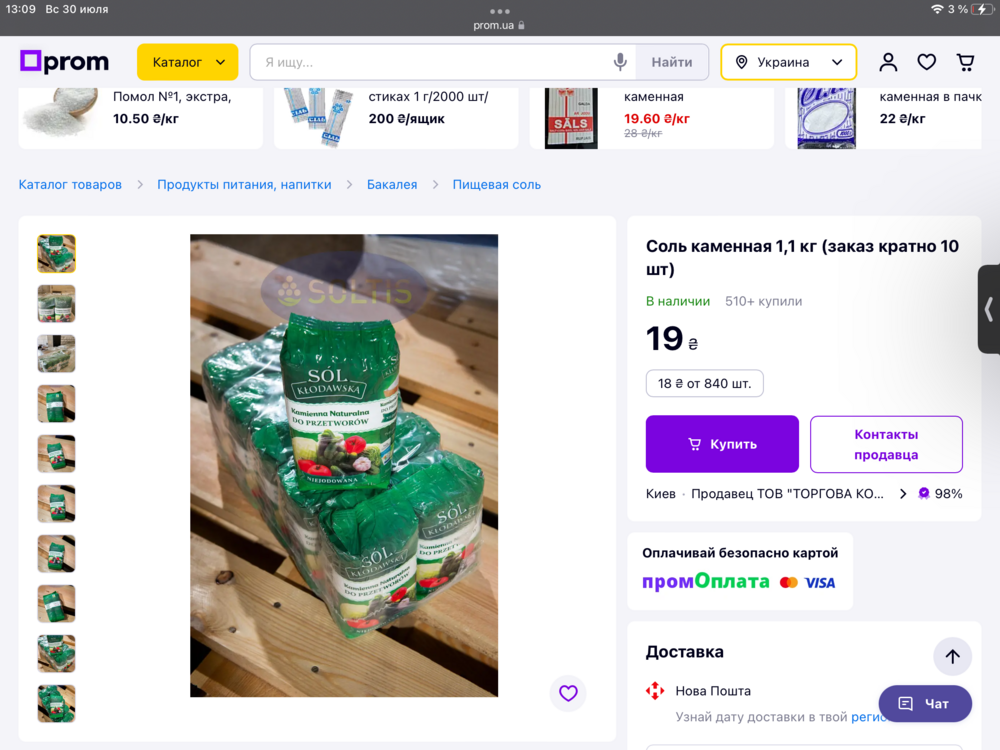Open the Чат support button
The width and height of the screenshot is (1000, 750).
925,704
